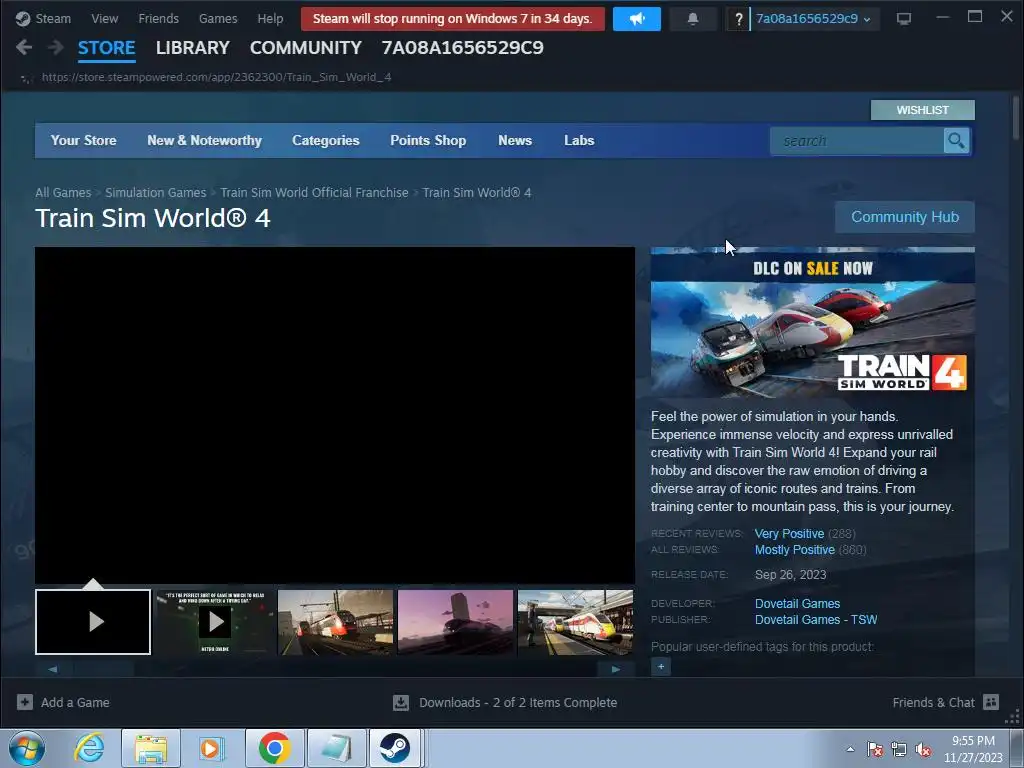Click the muted volume tray icon

923,749
